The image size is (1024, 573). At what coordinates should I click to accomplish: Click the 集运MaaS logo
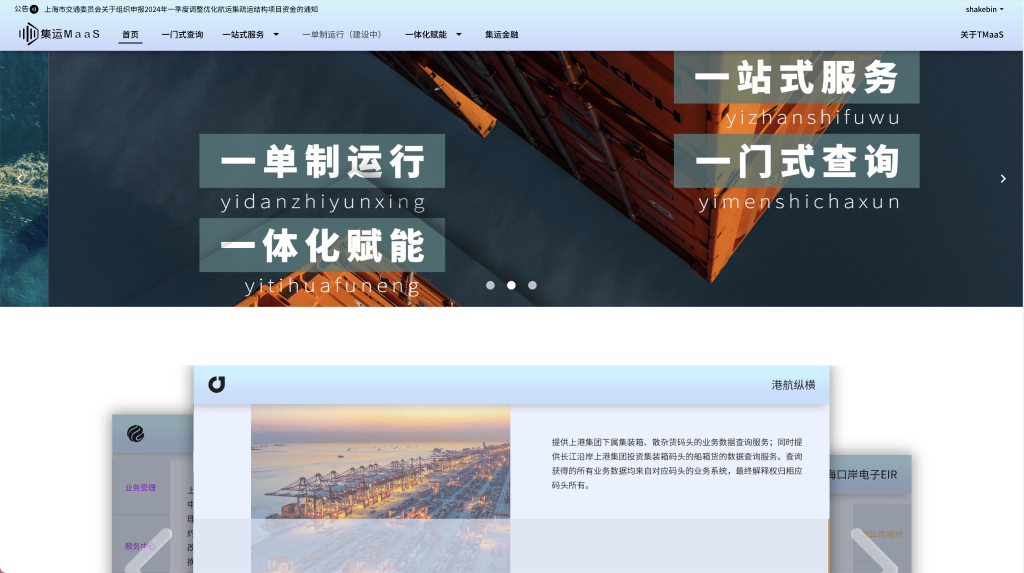pos(59,34)
